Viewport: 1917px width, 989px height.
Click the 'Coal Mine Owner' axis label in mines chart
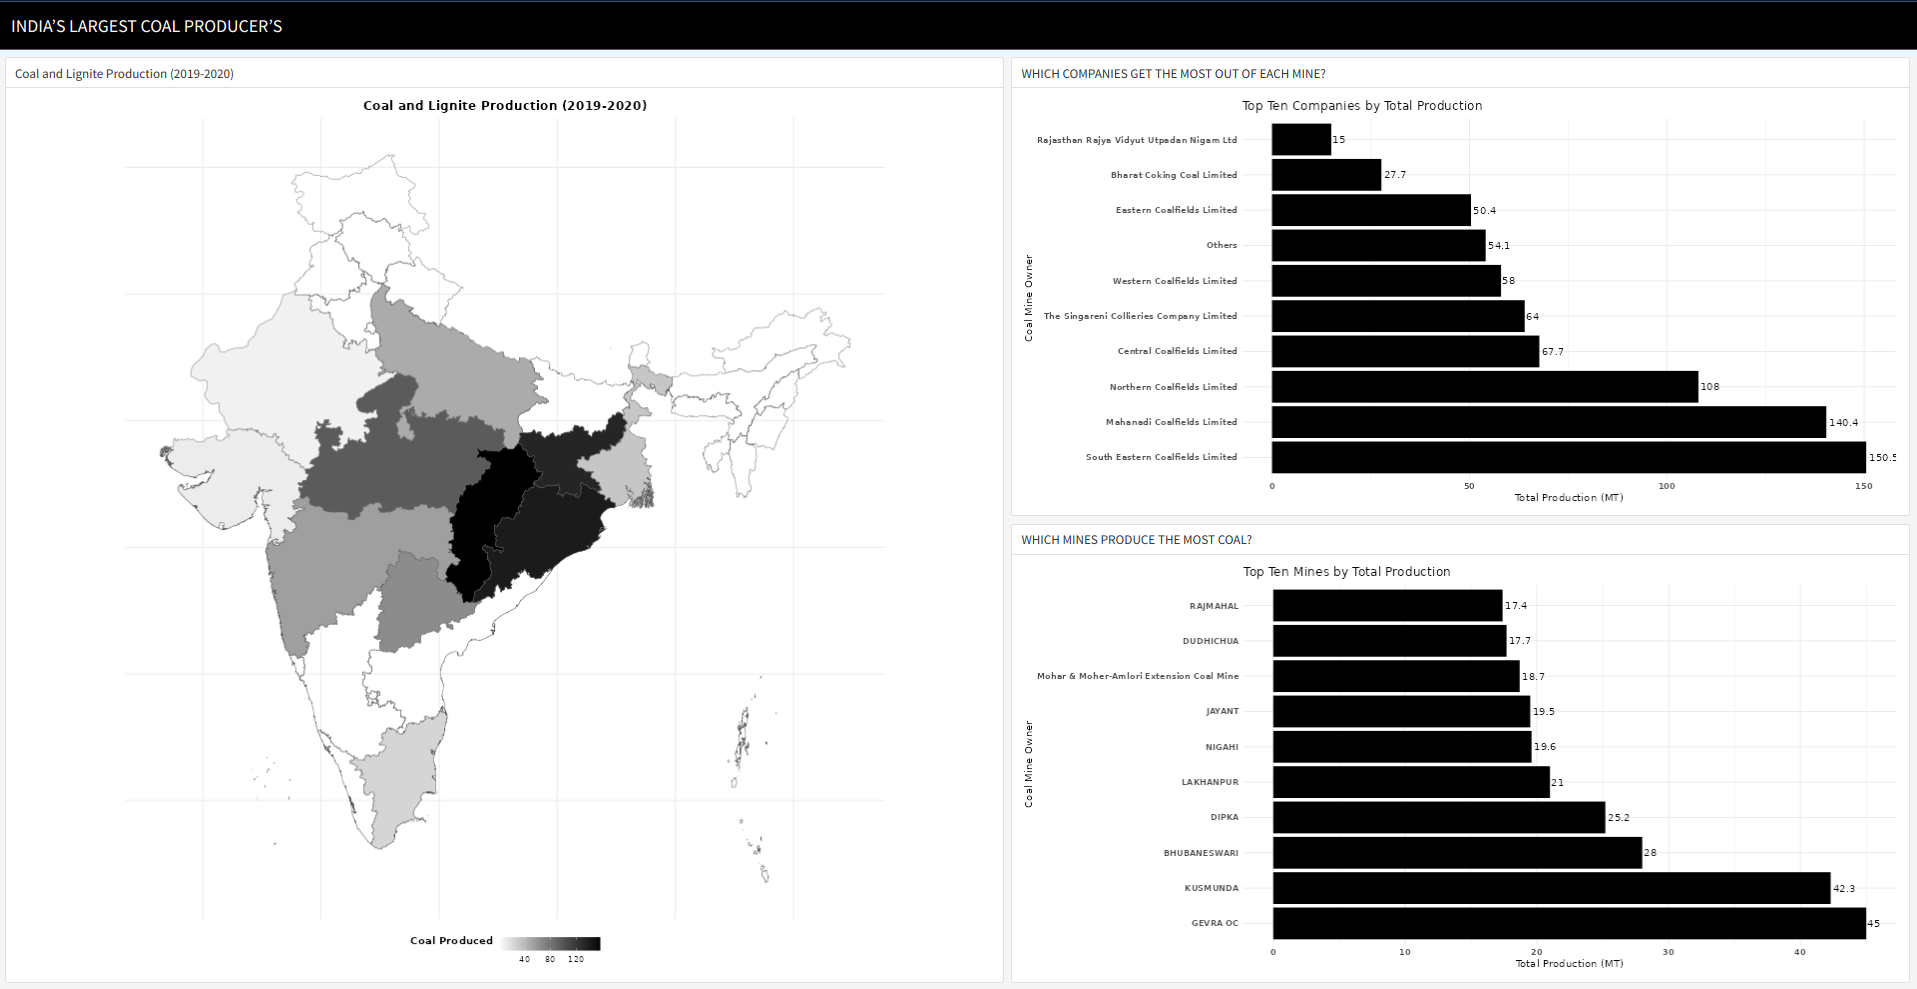[x=1028, y=764]
